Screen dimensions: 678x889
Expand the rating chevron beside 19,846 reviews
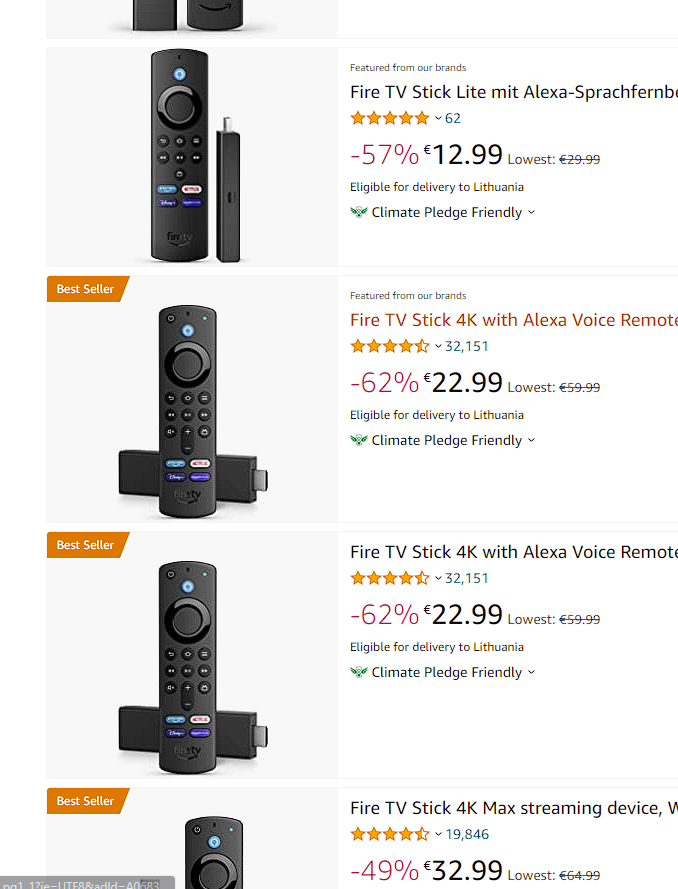click(x=438, y=834)
